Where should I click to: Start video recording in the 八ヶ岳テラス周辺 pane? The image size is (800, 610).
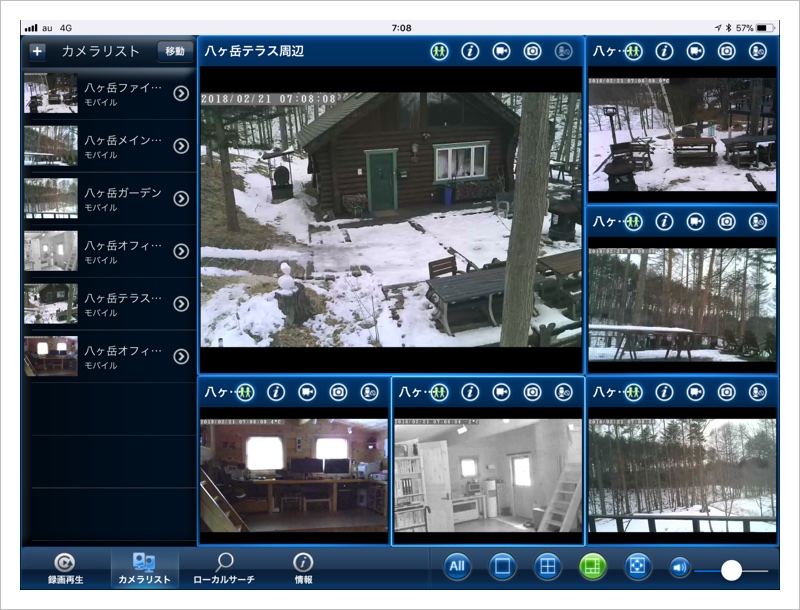click(502, 51)
